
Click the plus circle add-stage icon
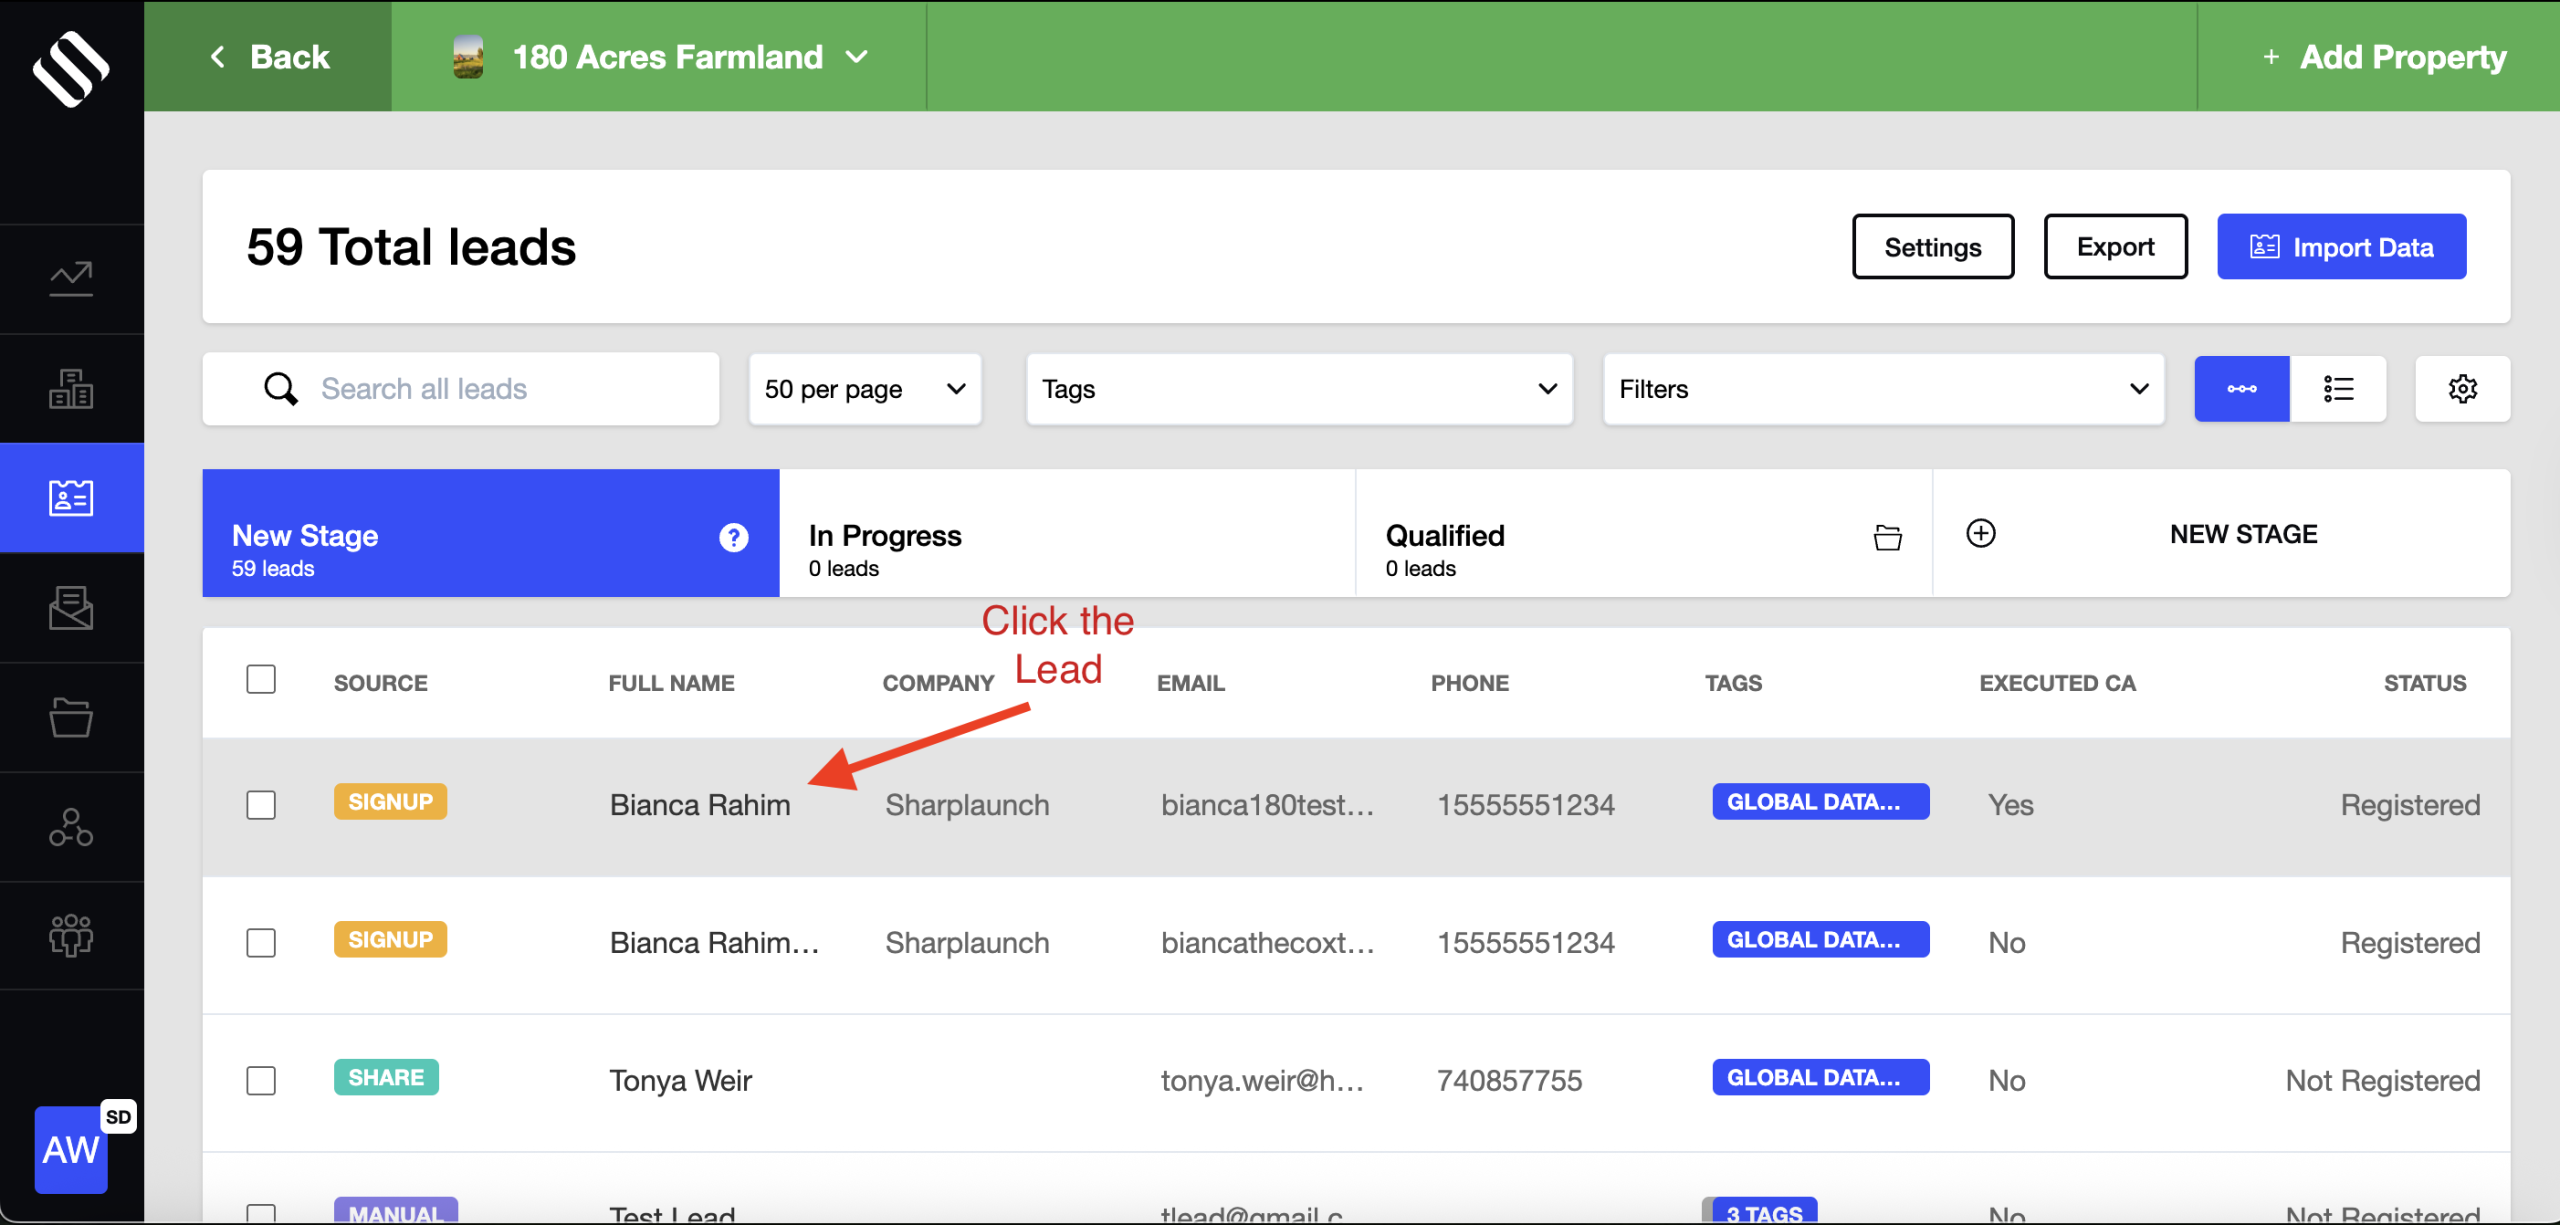[1980, 533]
